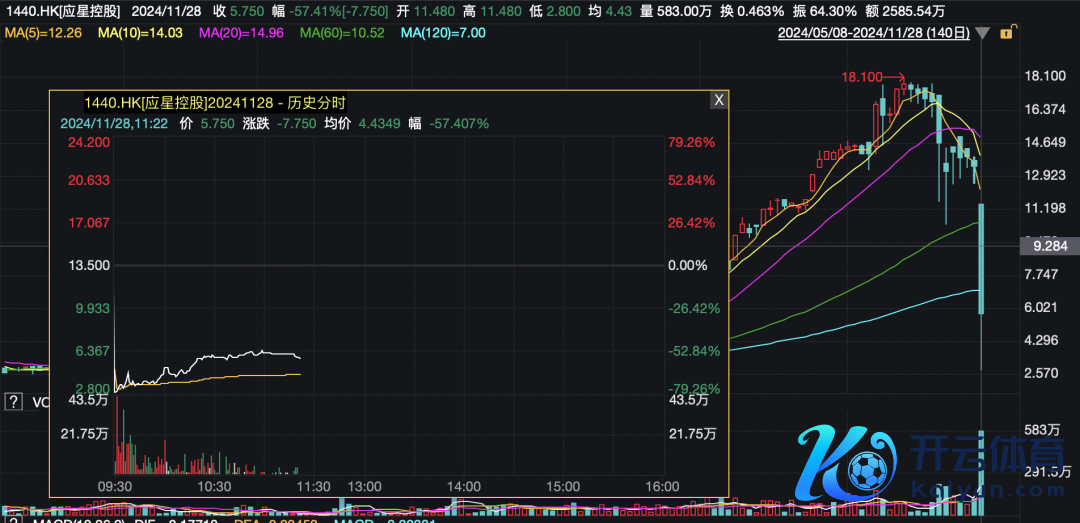Click the gray triangle date marker
Screen dimensions: 1080x523
[x=983, y=34]
